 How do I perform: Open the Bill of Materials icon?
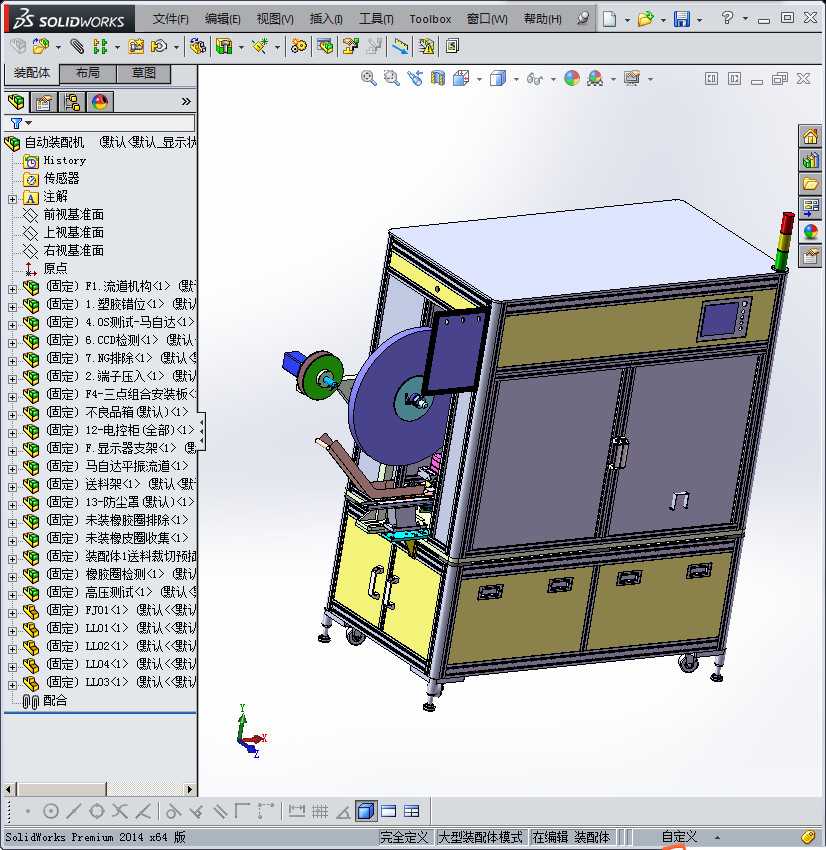click(325, 46)
